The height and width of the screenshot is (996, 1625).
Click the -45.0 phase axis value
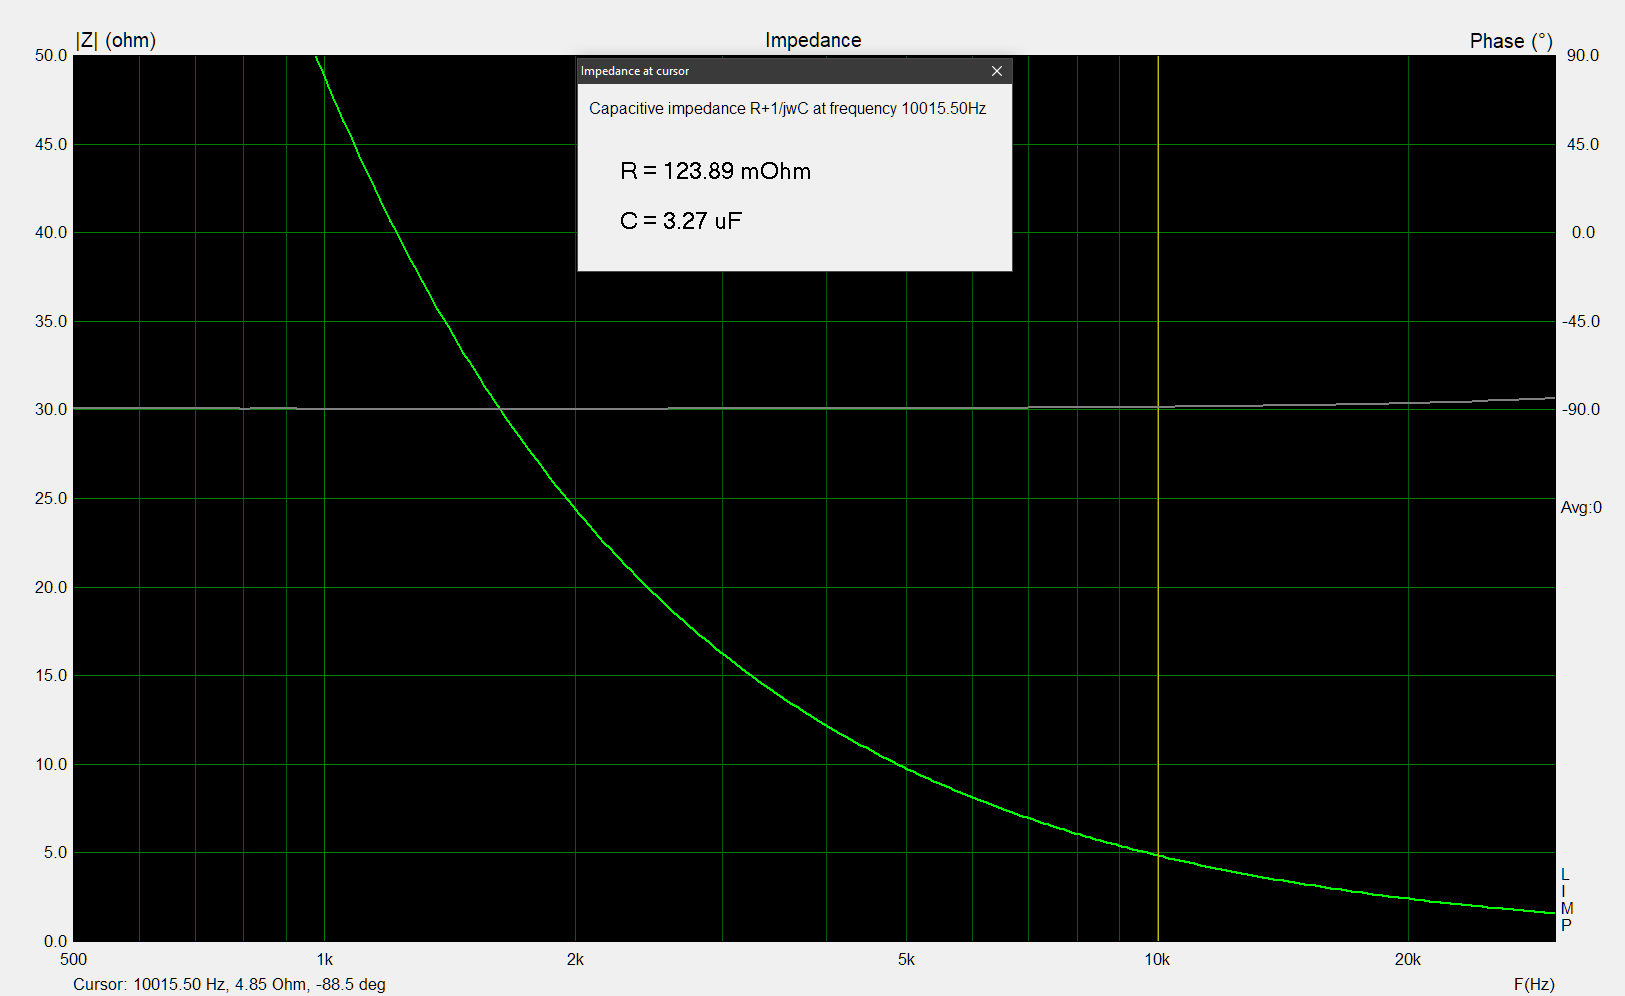[x=1581, y=321]
